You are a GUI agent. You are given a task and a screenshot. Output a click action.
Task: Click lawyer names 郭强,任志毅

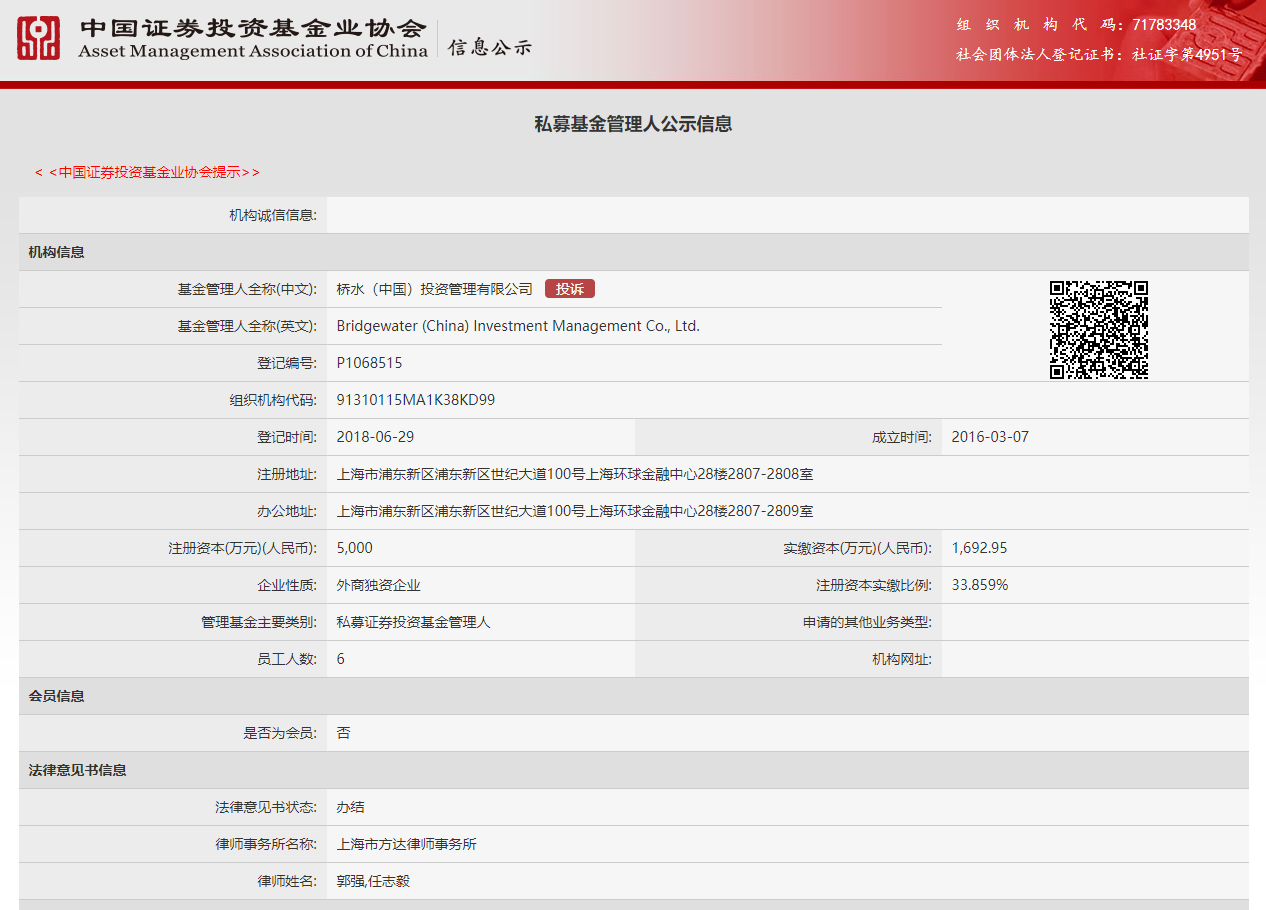[372, 881]
